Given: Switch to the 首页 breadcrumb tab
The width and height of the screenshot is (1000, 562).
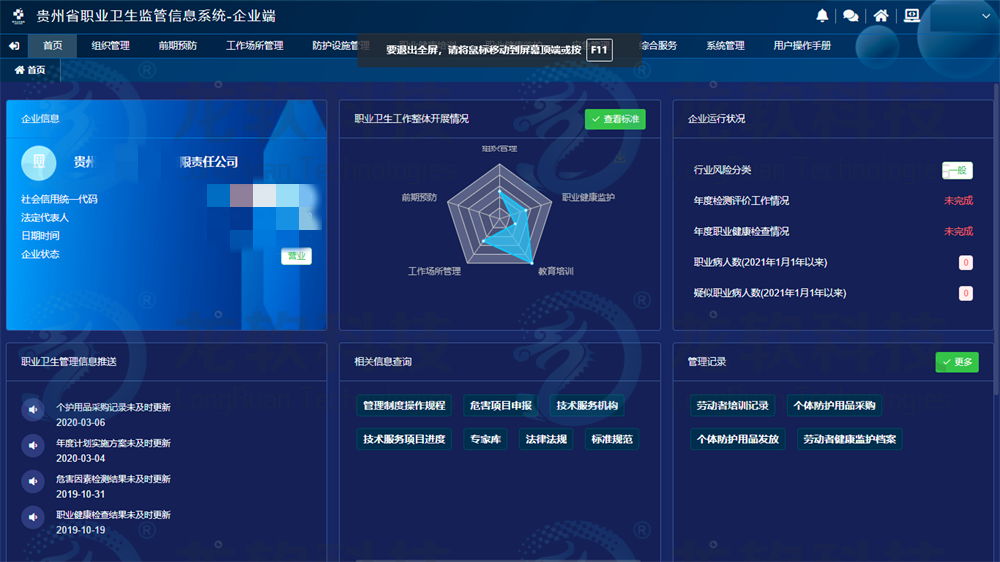Looking at the screenshot, I should 30,70.
